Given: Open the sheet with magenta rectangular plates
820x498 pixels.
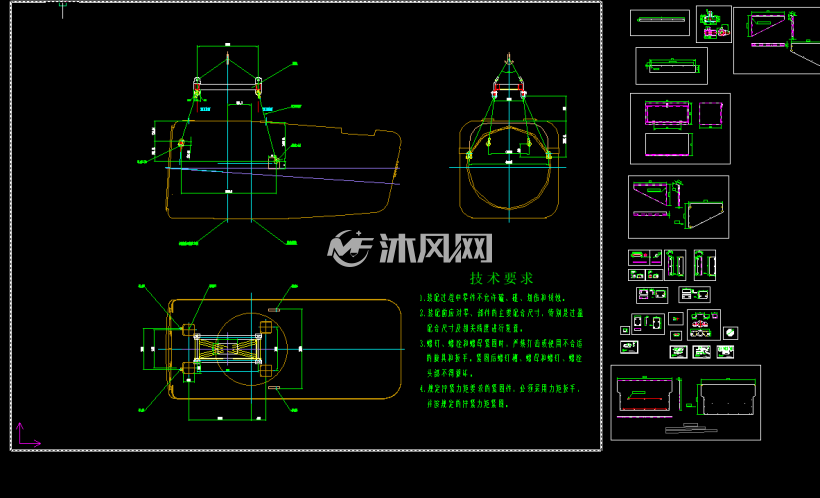Looking at the screenshot, I should tap(680, 129).
